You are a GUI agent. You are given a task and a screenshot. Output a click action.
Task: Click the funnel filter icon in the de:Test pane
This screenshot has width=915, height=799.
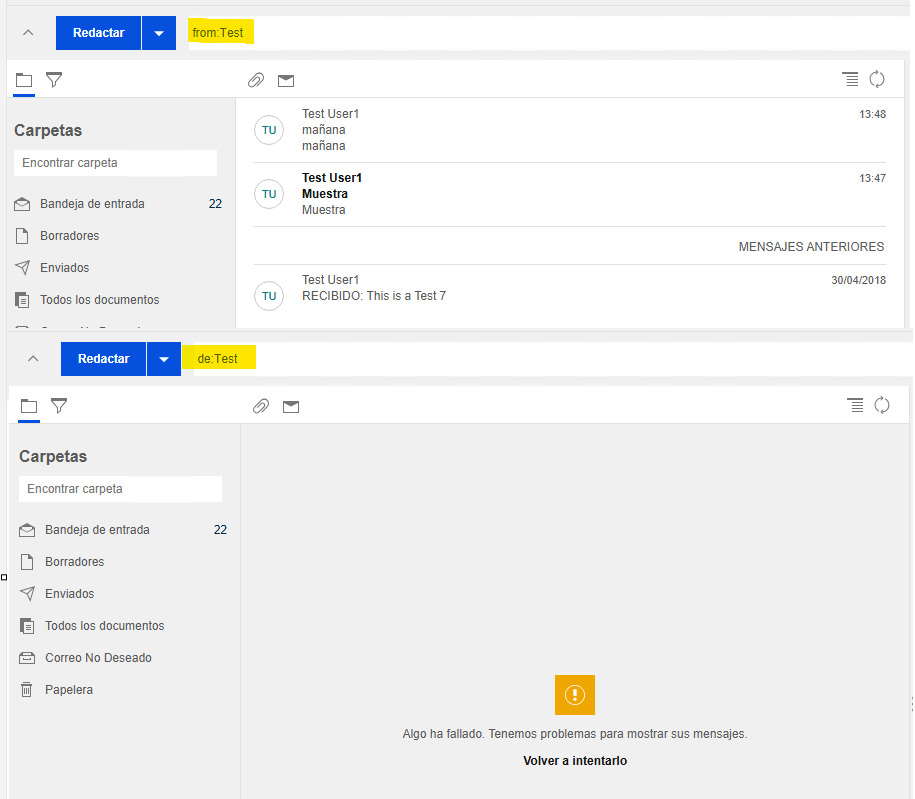coord(59,406)
